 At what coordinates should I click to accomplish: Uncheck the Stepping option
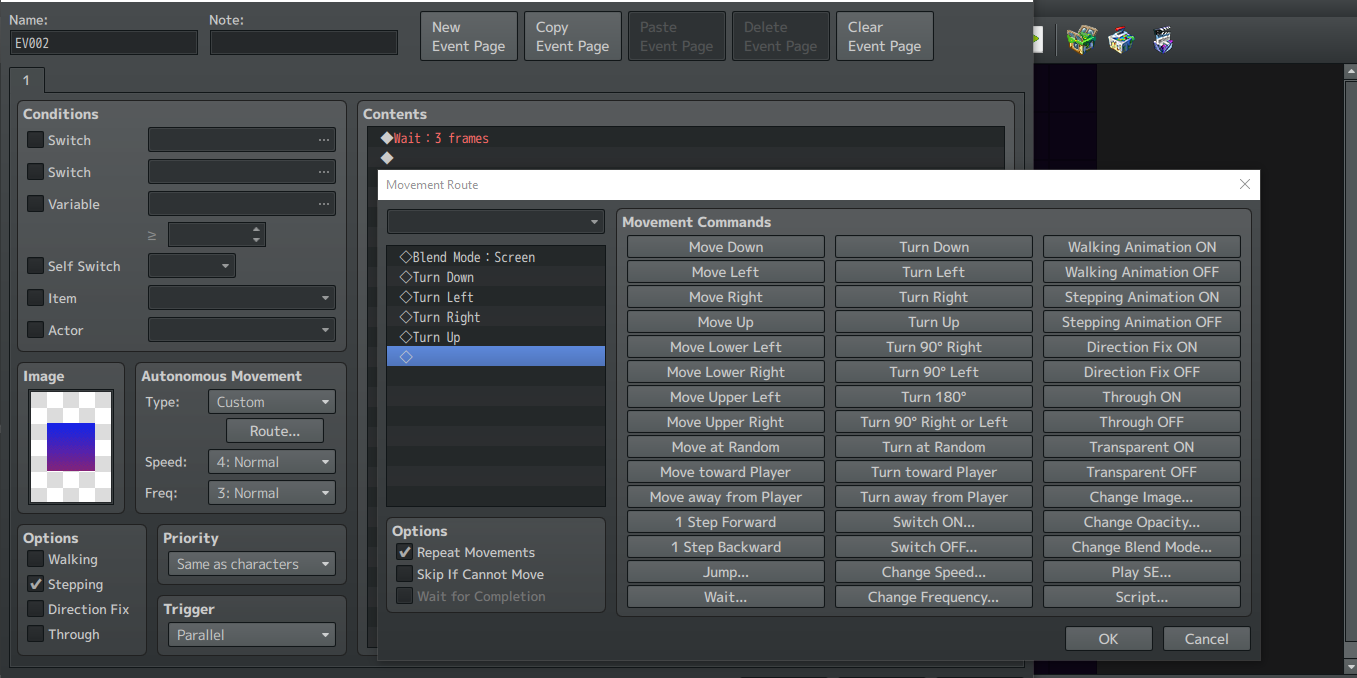pyautogui.click(x=36, y=584)
